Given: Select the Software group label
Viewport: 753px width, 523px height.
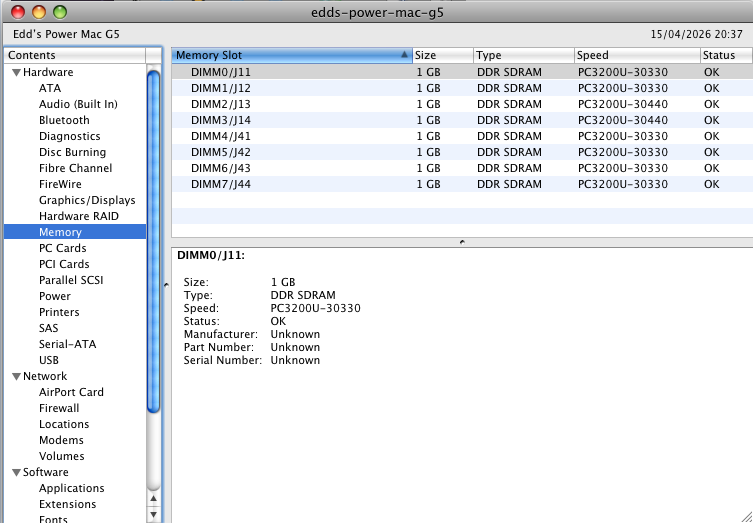Looking at the screenshot, I should (46, 473).
